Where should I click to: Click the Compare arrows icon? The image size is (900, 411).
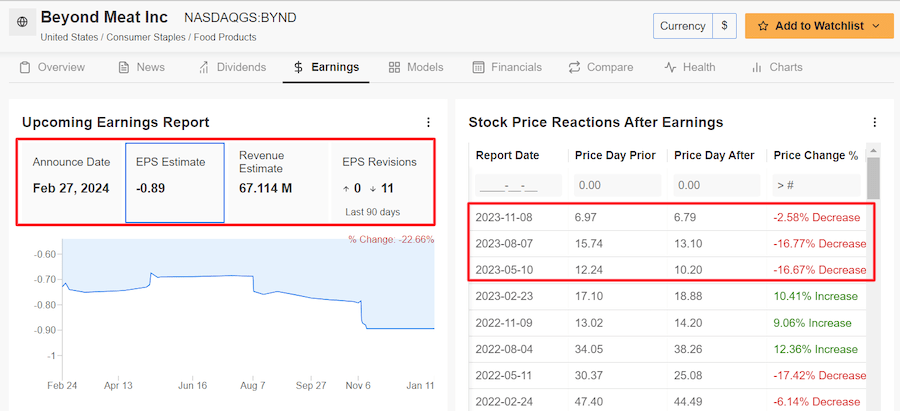coord(574,68)
